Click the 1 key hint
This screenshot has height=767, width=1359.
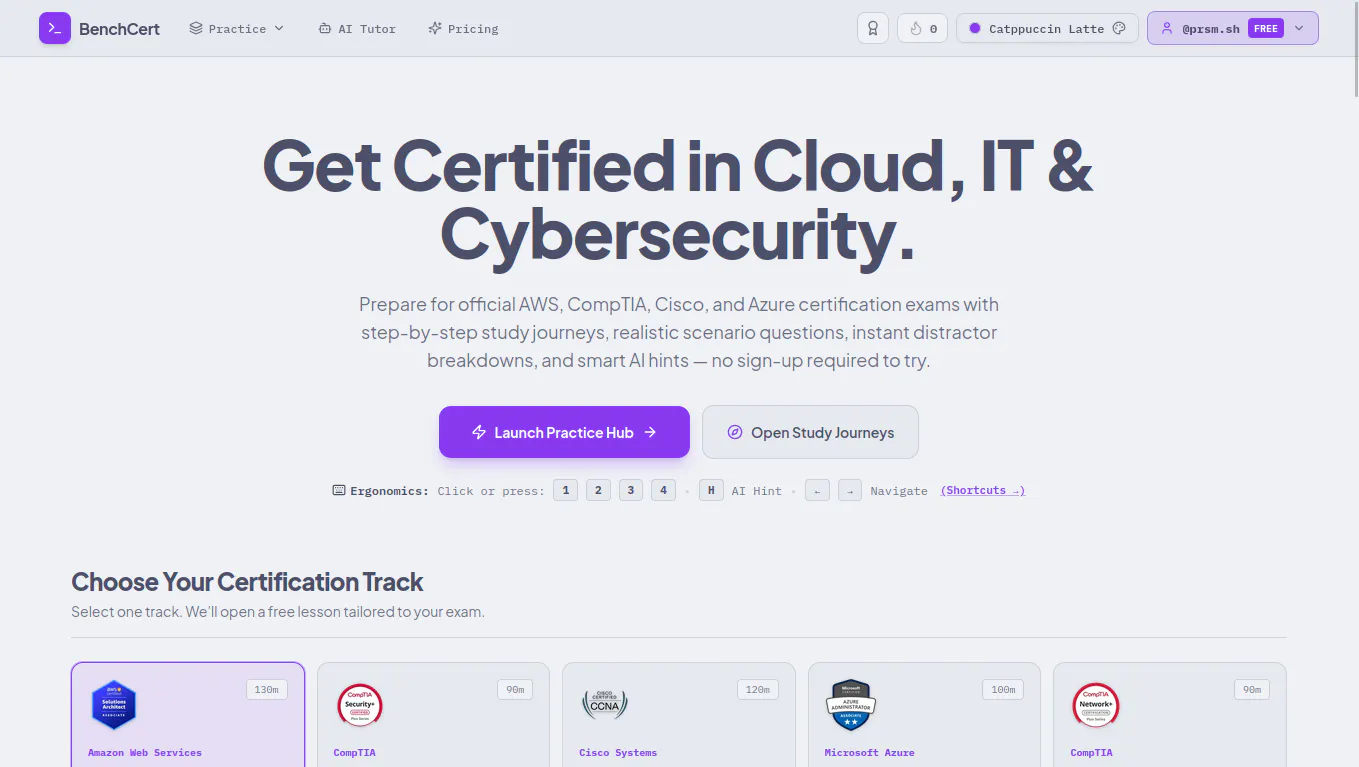pyautogui.click(x=565, y=490)
